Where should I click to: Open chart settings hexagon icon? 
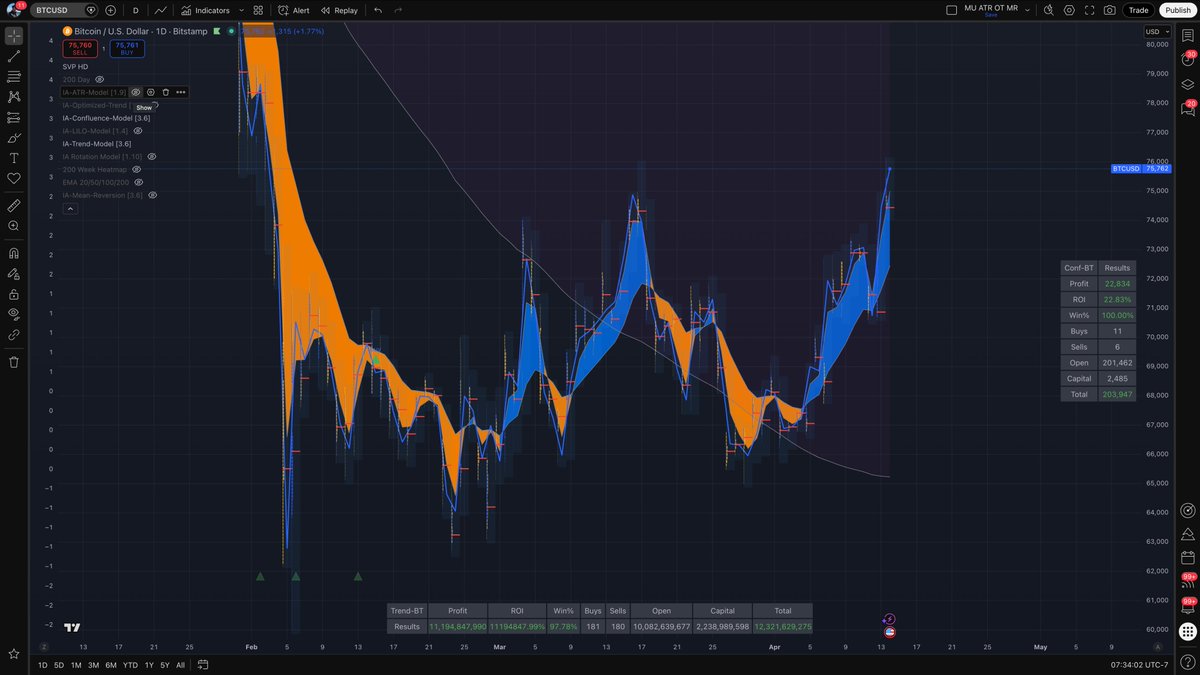pyautogui.click(x=1069, y=10)
